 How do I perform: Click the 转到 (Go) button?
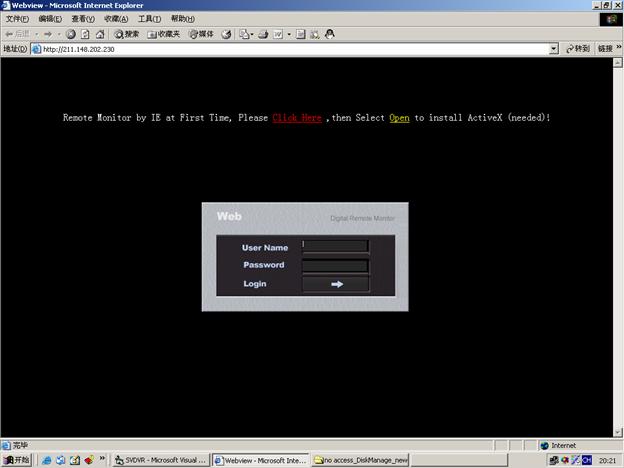tap(577, 48)
